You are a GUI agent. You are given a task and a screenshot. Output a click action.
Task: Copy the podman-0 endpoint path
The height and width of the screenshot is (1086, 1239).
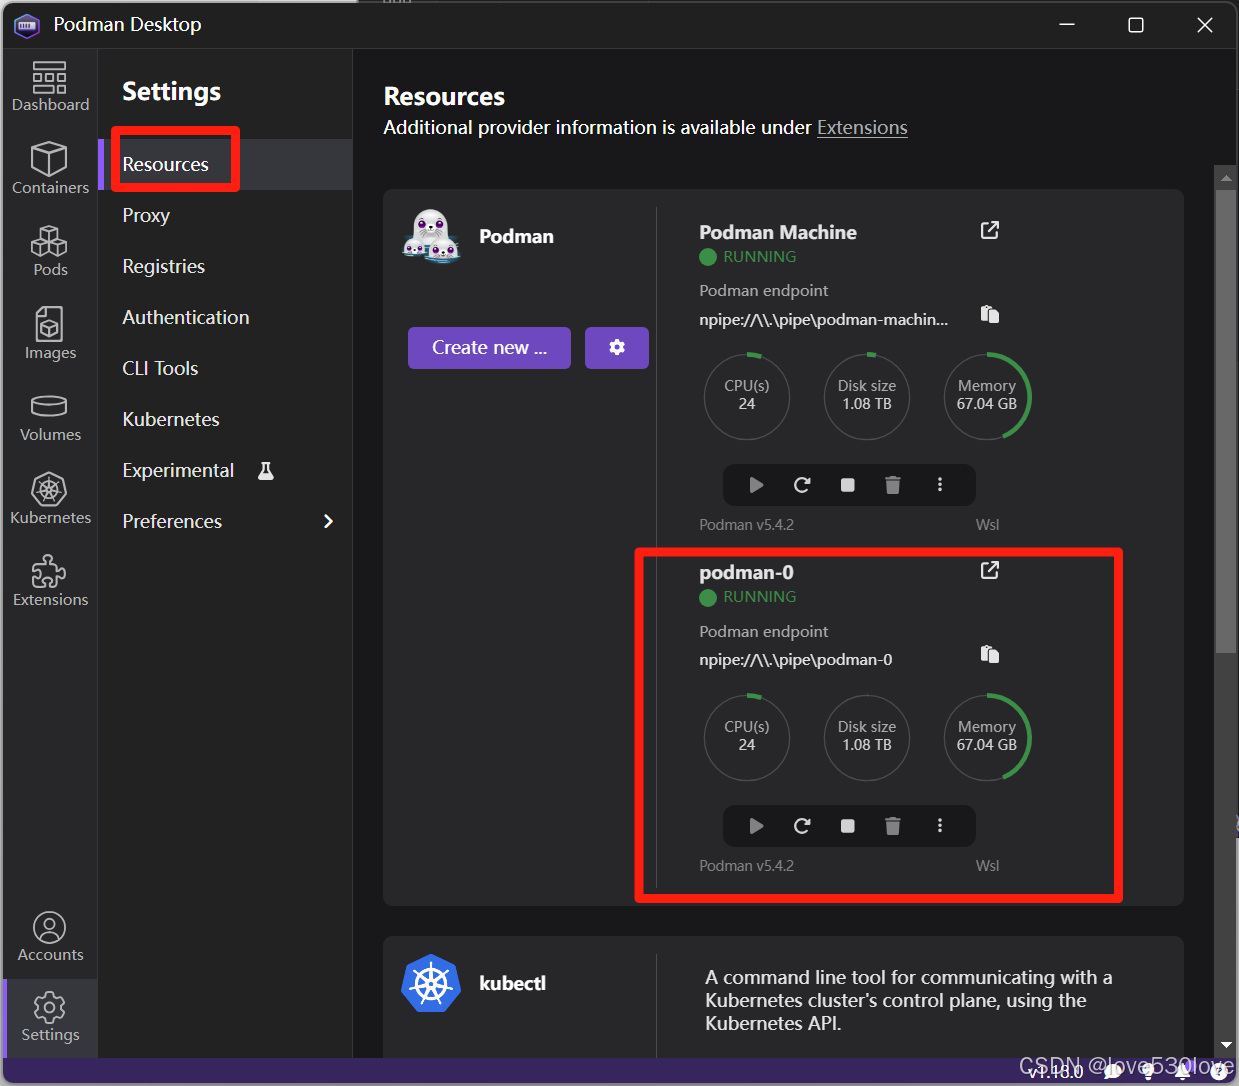(x=990, y=654)
